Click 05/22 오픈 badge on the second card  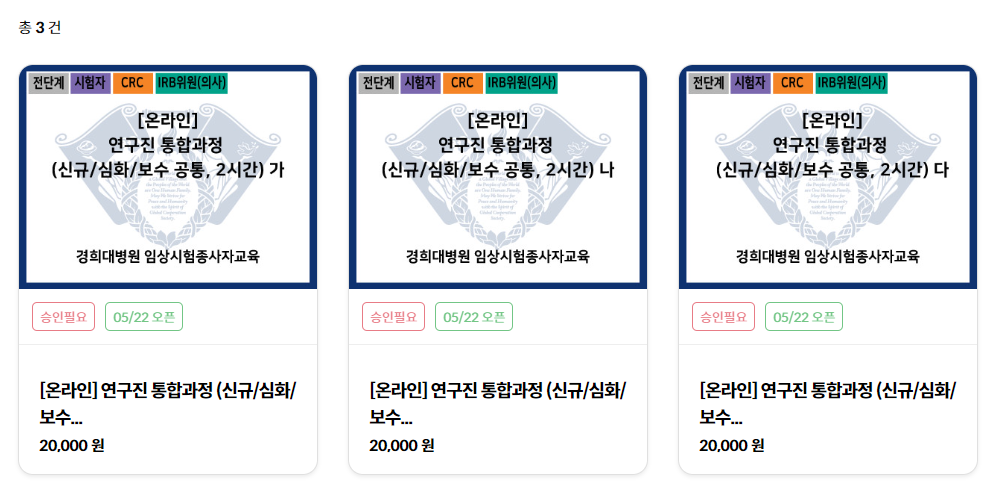474,317
